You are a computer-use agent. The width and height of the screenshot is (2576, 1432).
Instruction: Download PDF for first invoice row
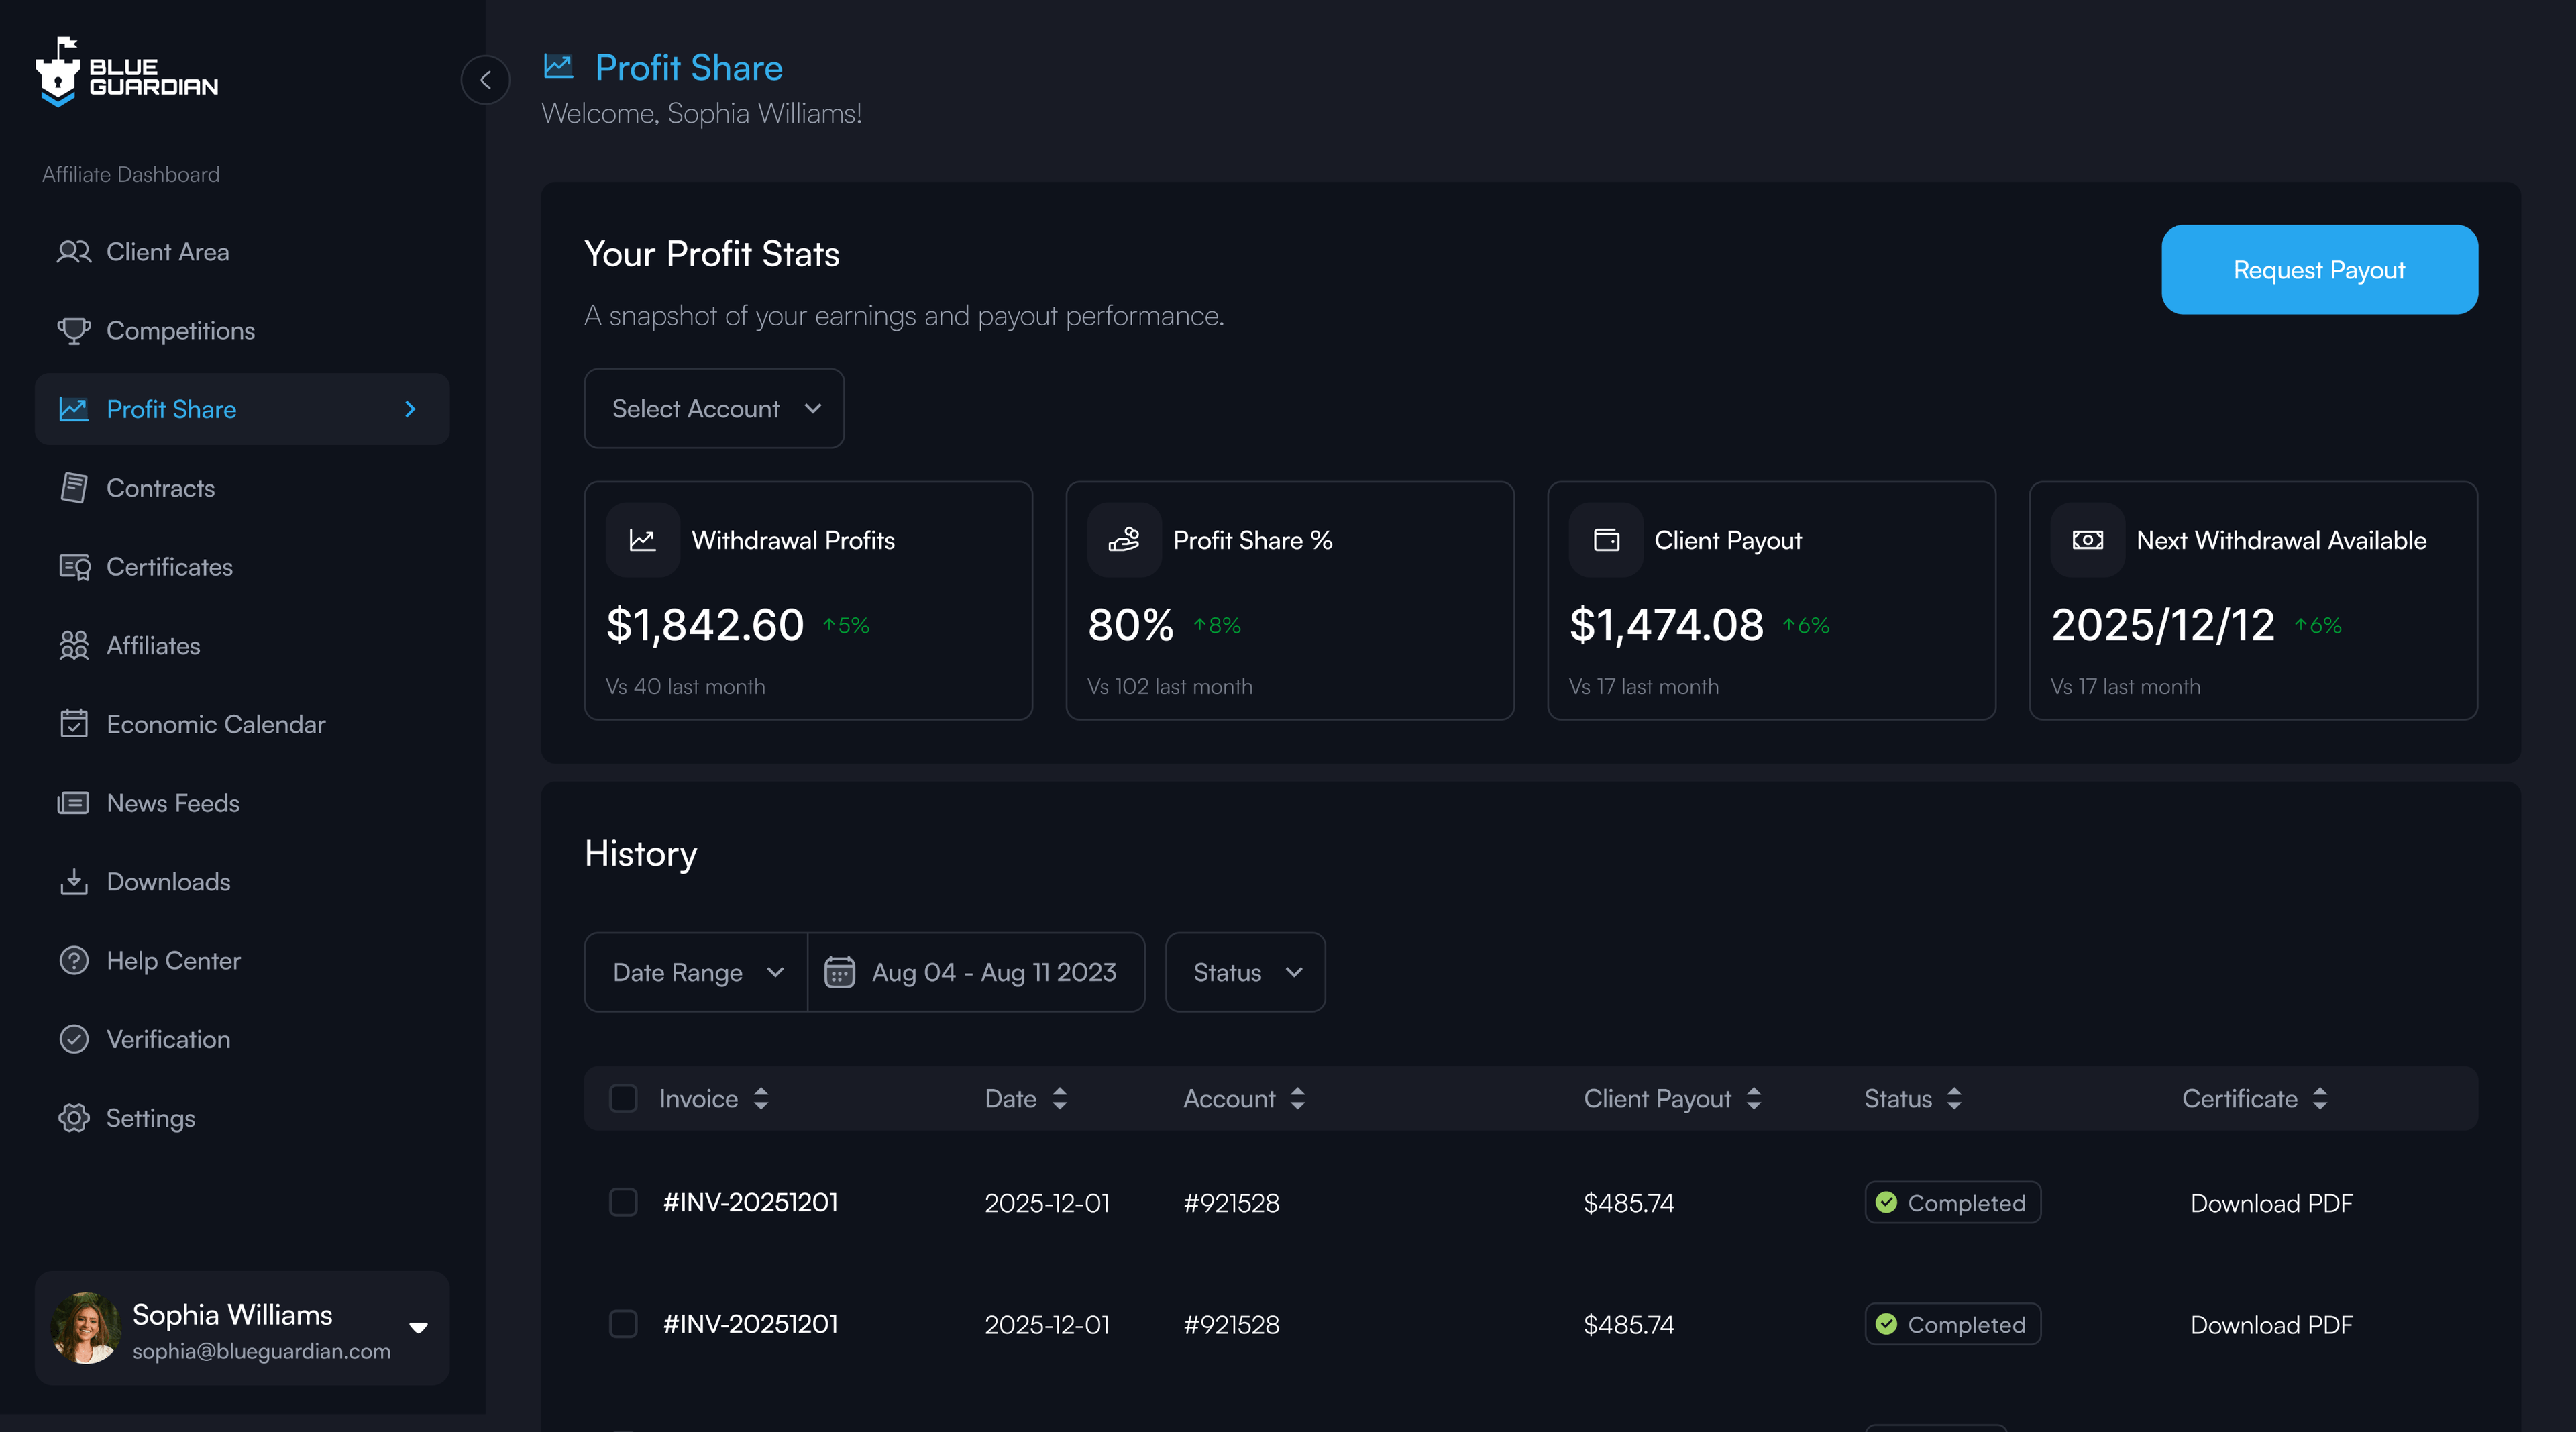pyautogui.click(x=2271, y=1203)
